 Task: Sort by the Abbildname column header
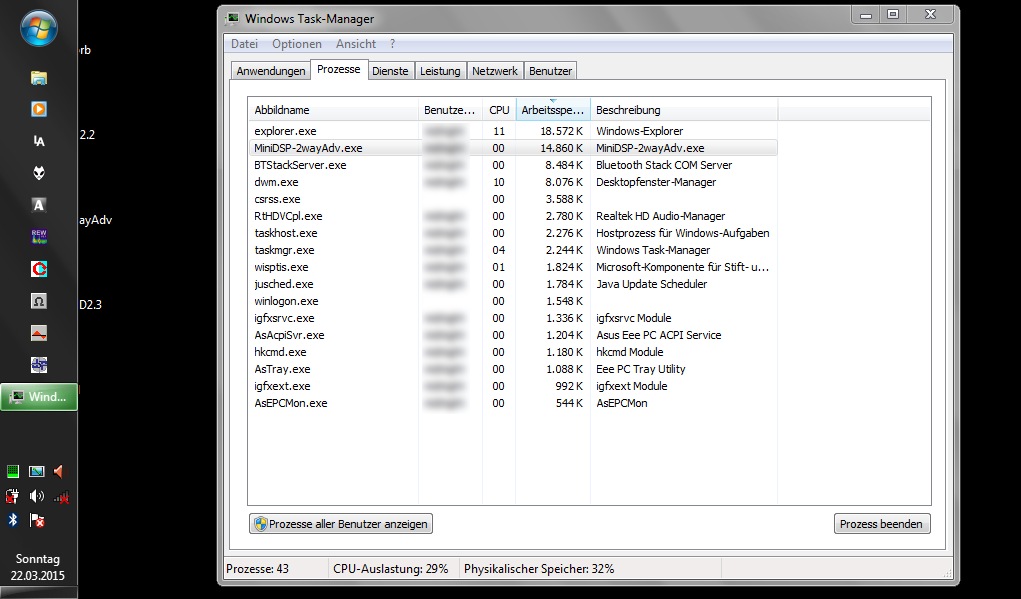click(x=333, y=110)
